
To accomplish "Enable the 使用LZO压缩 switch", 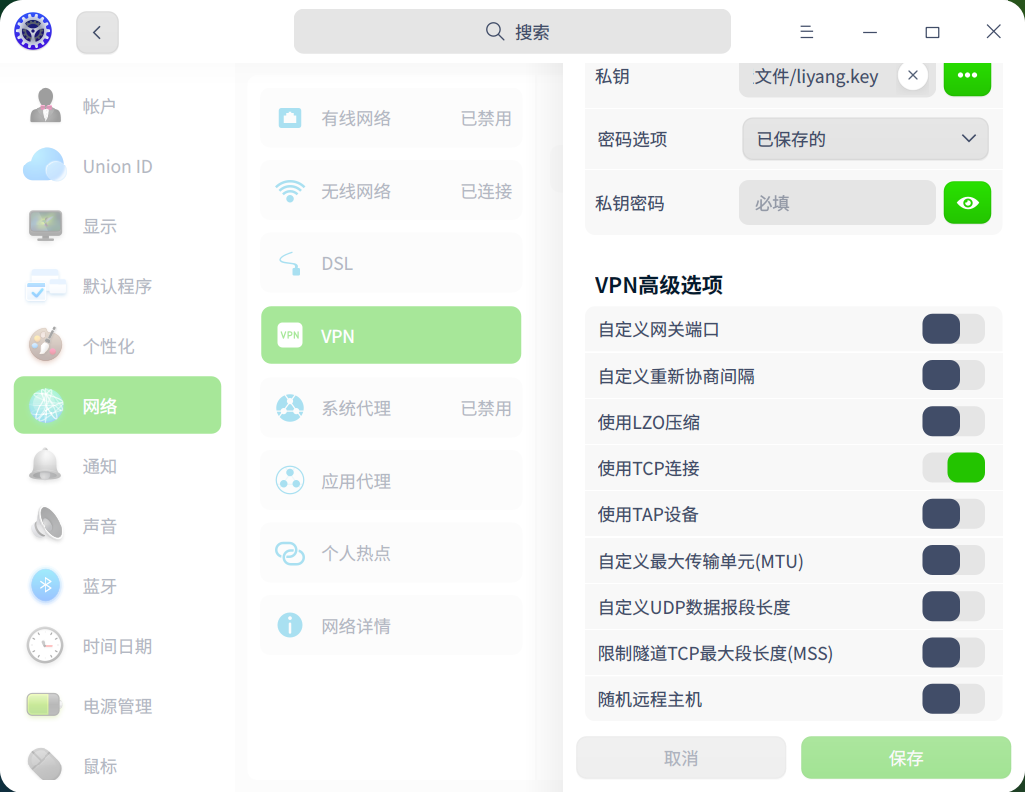I will coord(953,422).
